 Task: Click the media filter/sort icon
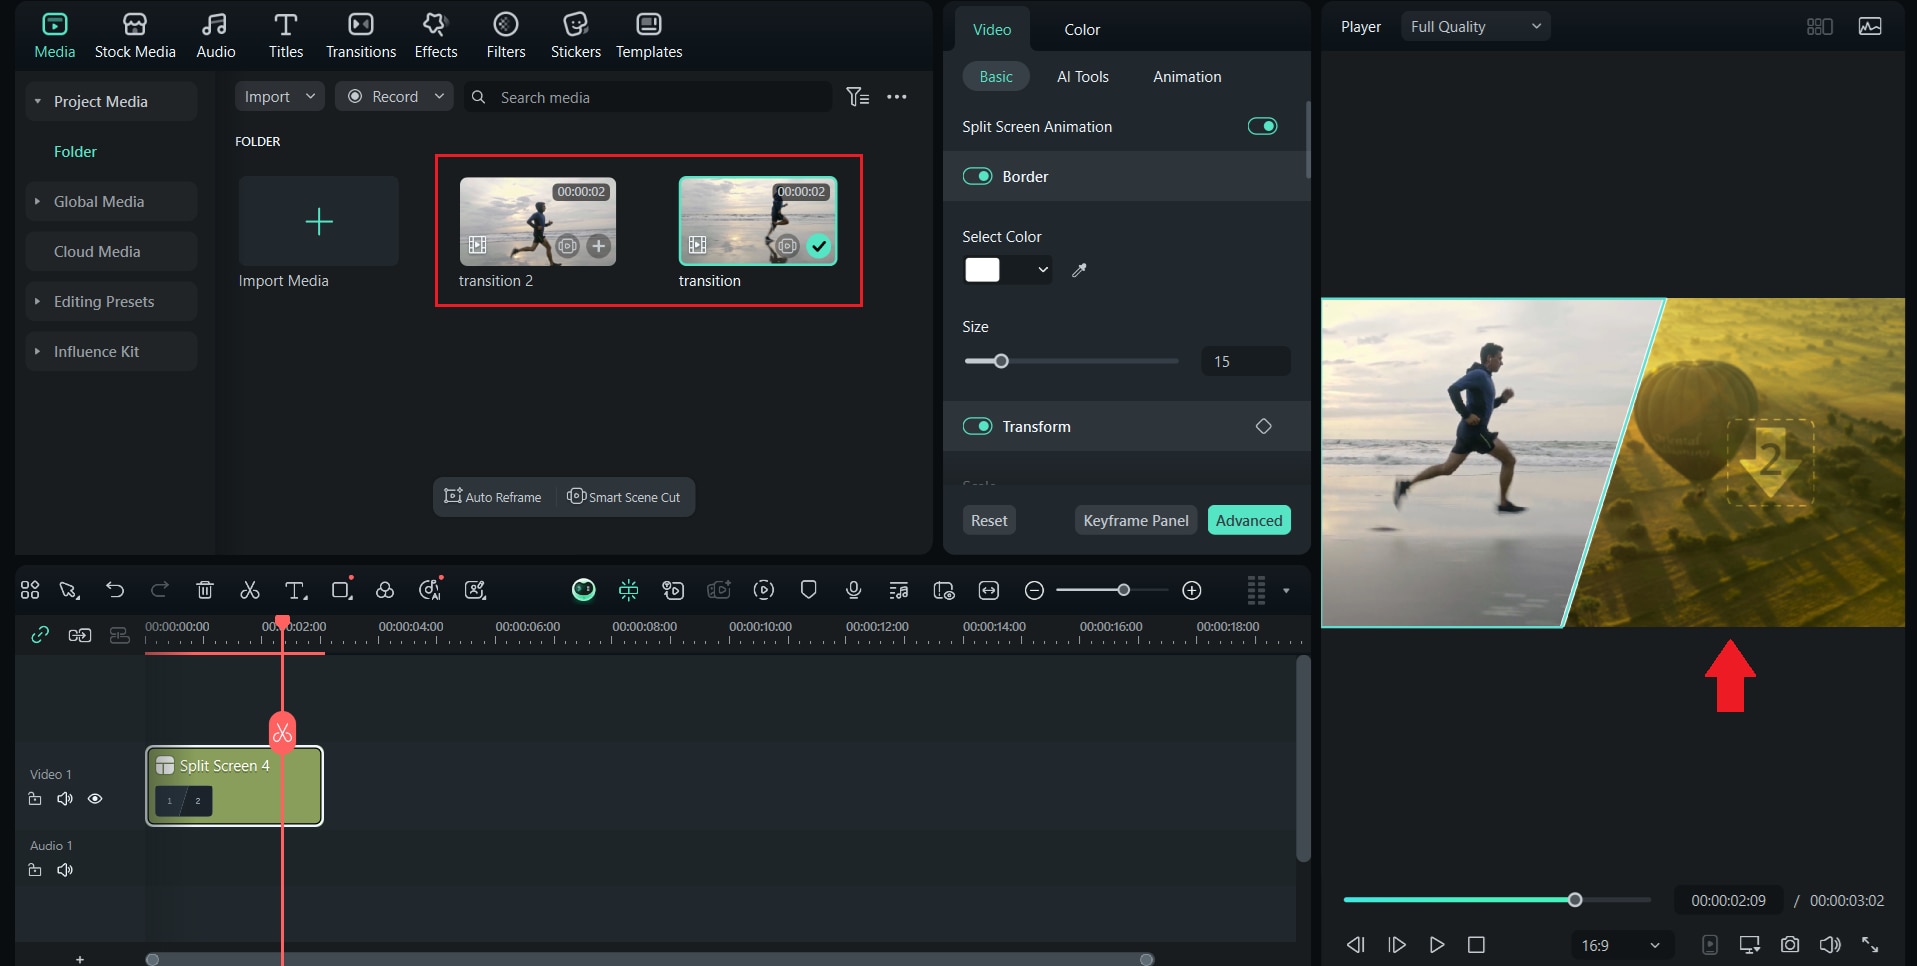click(x=857, y=97)
